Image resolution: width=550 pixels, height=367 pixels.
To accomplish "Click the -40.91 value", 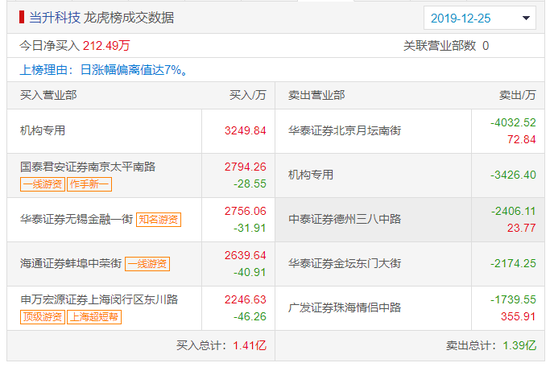I will pos(250,272).
